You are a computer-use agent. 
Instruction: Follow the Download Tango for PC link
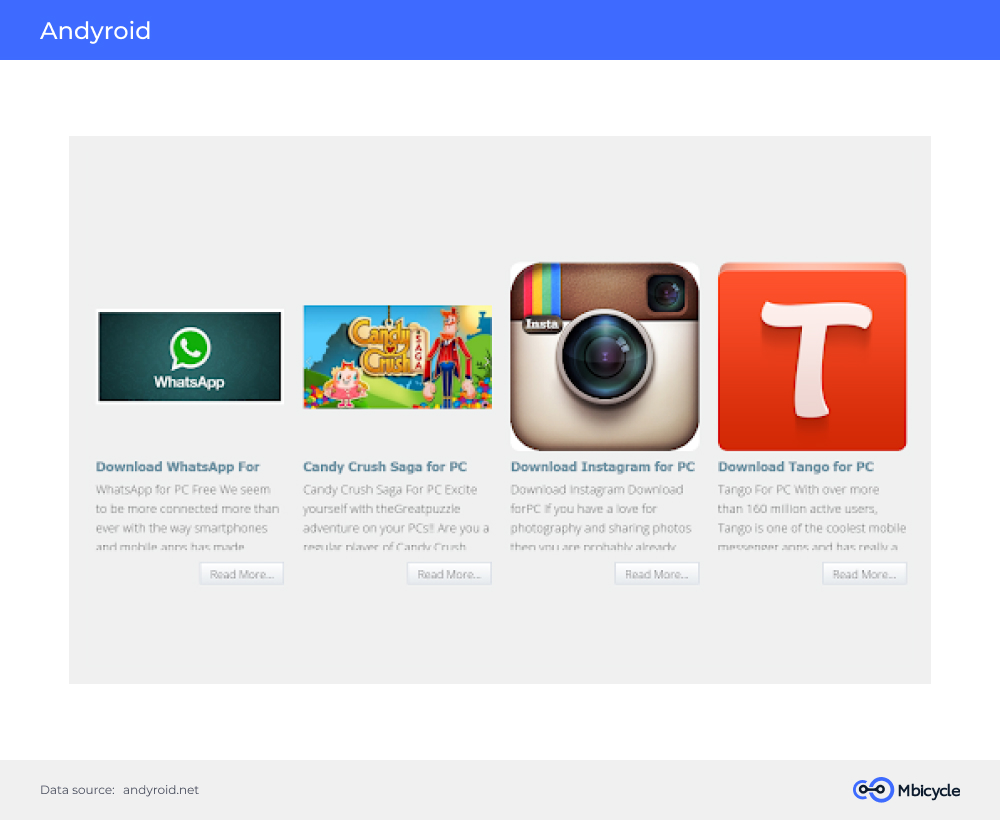pyautogui.click(x=796, y=467)
